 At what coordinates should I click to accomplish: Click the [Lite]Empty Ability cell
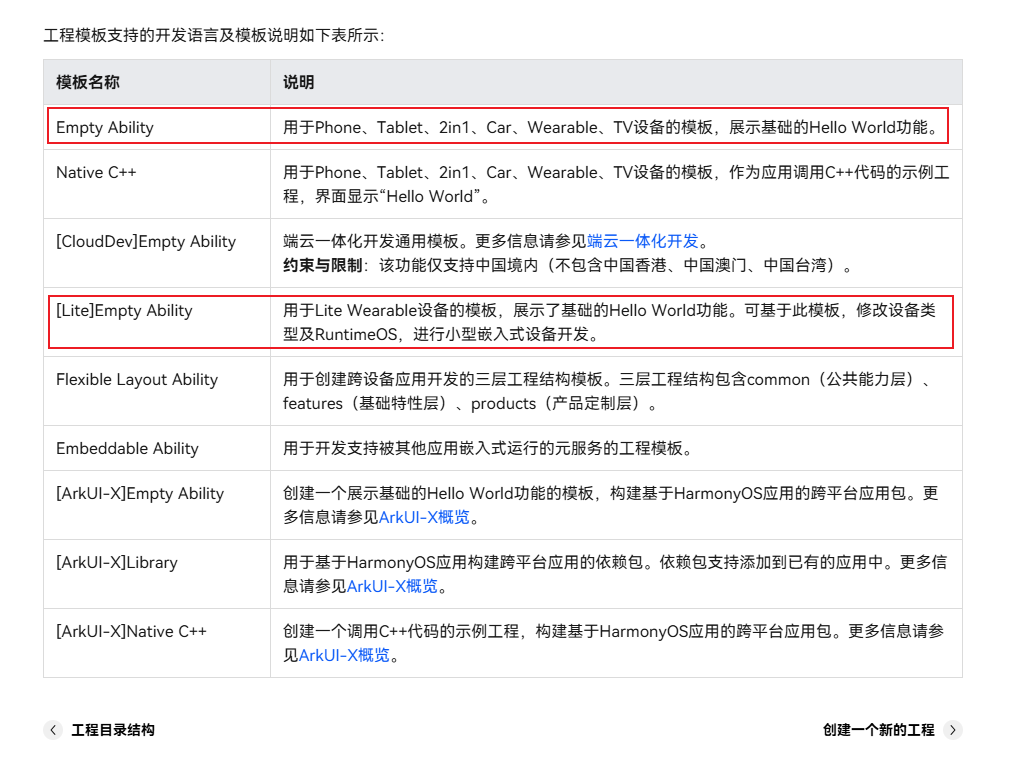click(124, 310)
